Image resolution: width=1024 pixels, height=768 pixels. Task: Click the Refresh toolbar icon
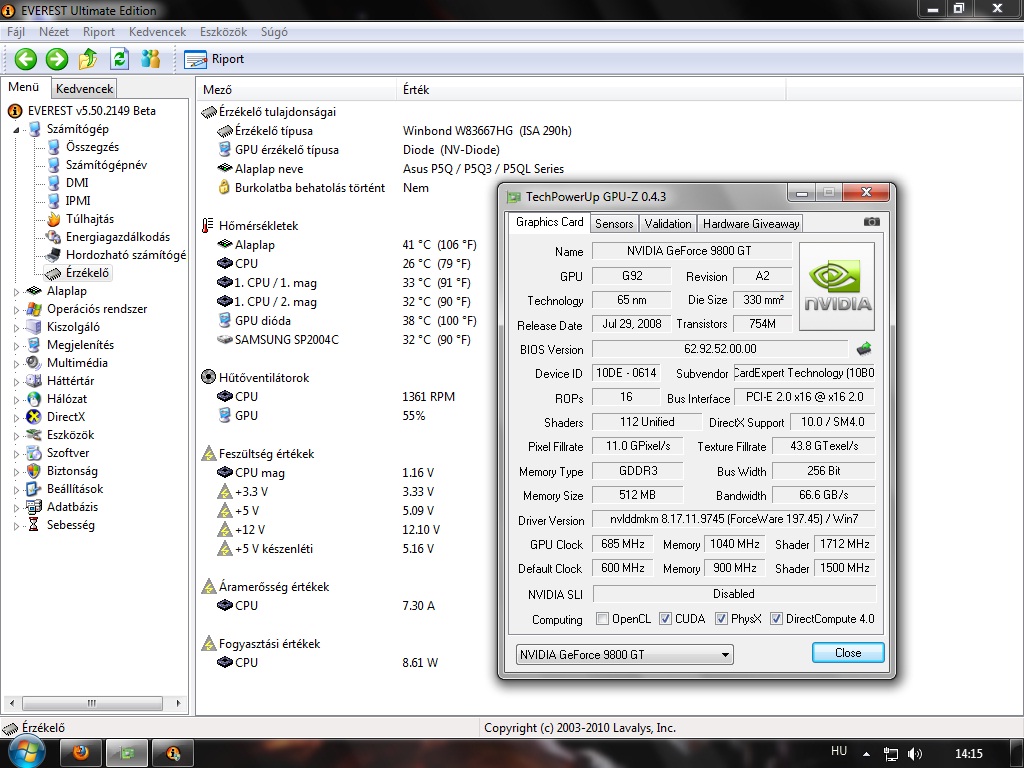[120, 59]
